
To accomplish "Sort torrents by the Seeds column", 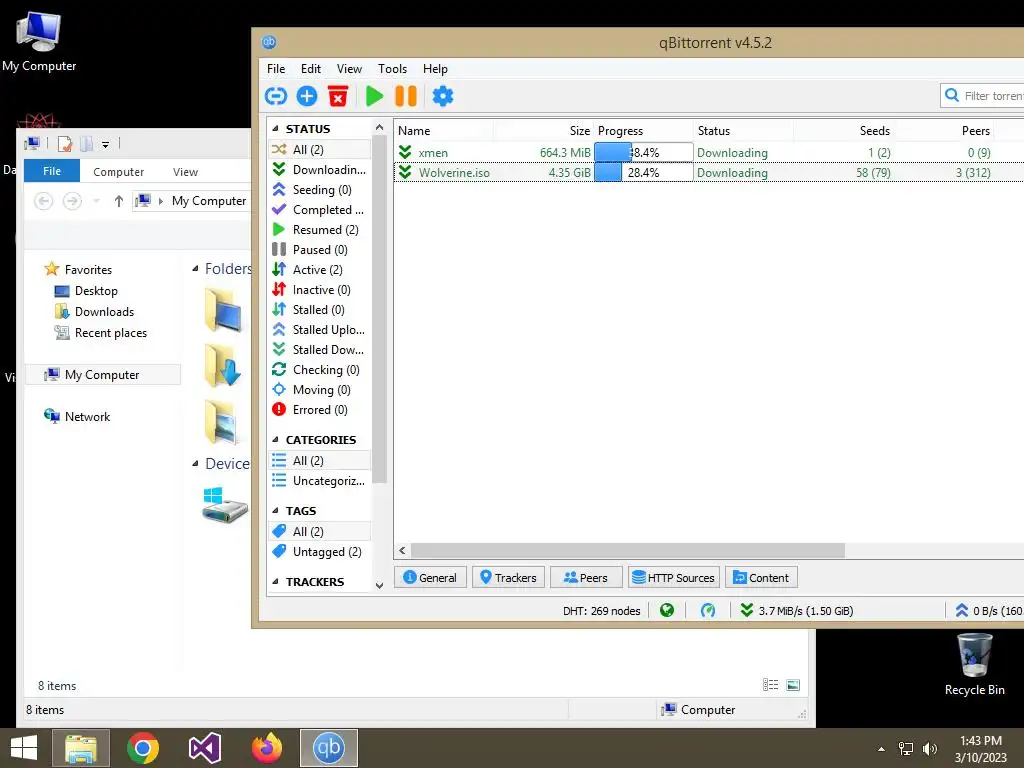I will [844, 131].
